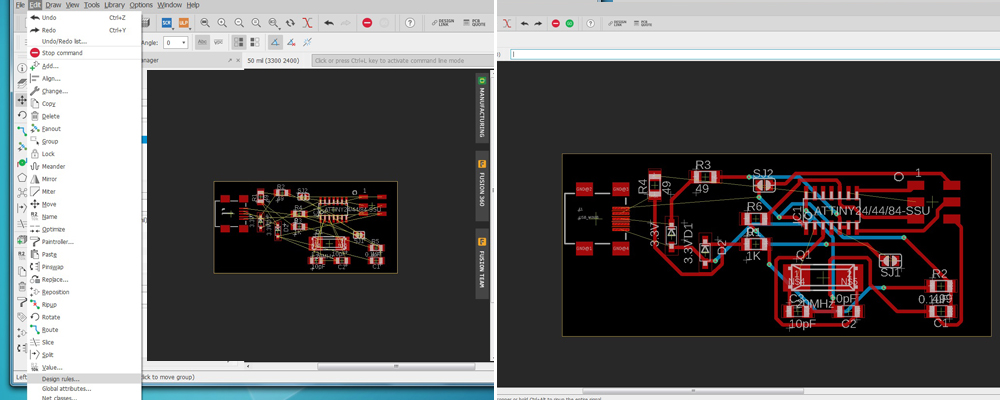Click the zoom in icon
Viewport: 1000px width, 400px height.
point(222,23)
